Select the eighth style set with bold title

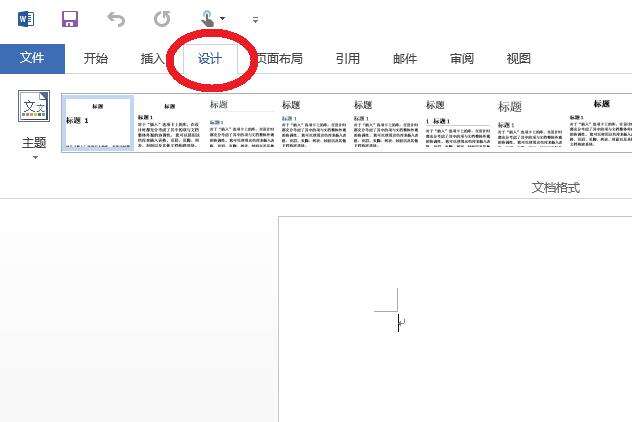pyautogui.click(x=600, y=123)
